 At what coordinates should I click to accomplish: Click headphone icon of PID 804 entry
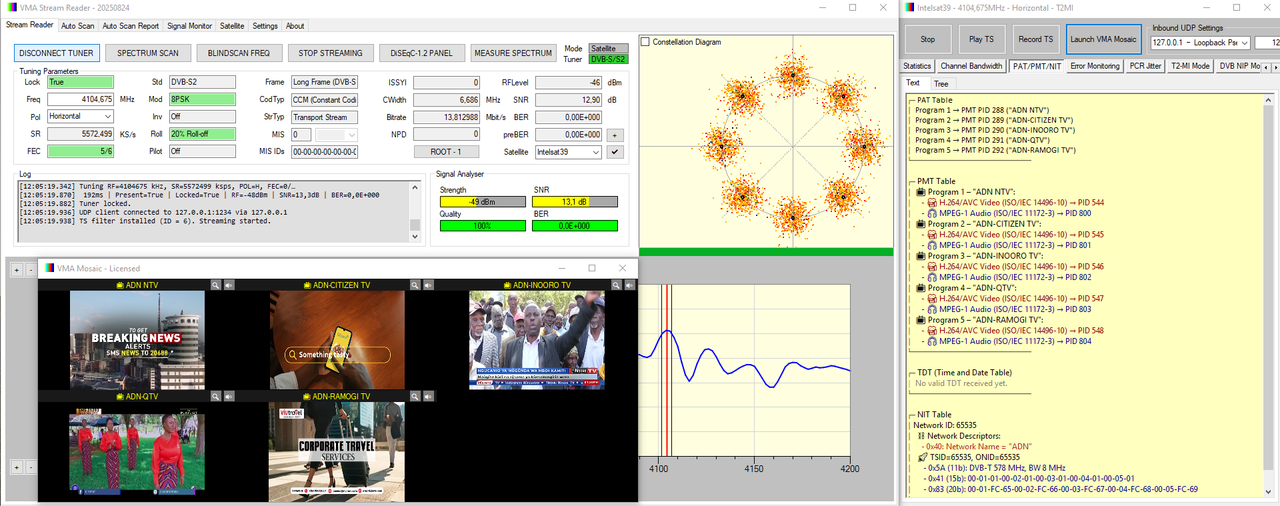933,341
